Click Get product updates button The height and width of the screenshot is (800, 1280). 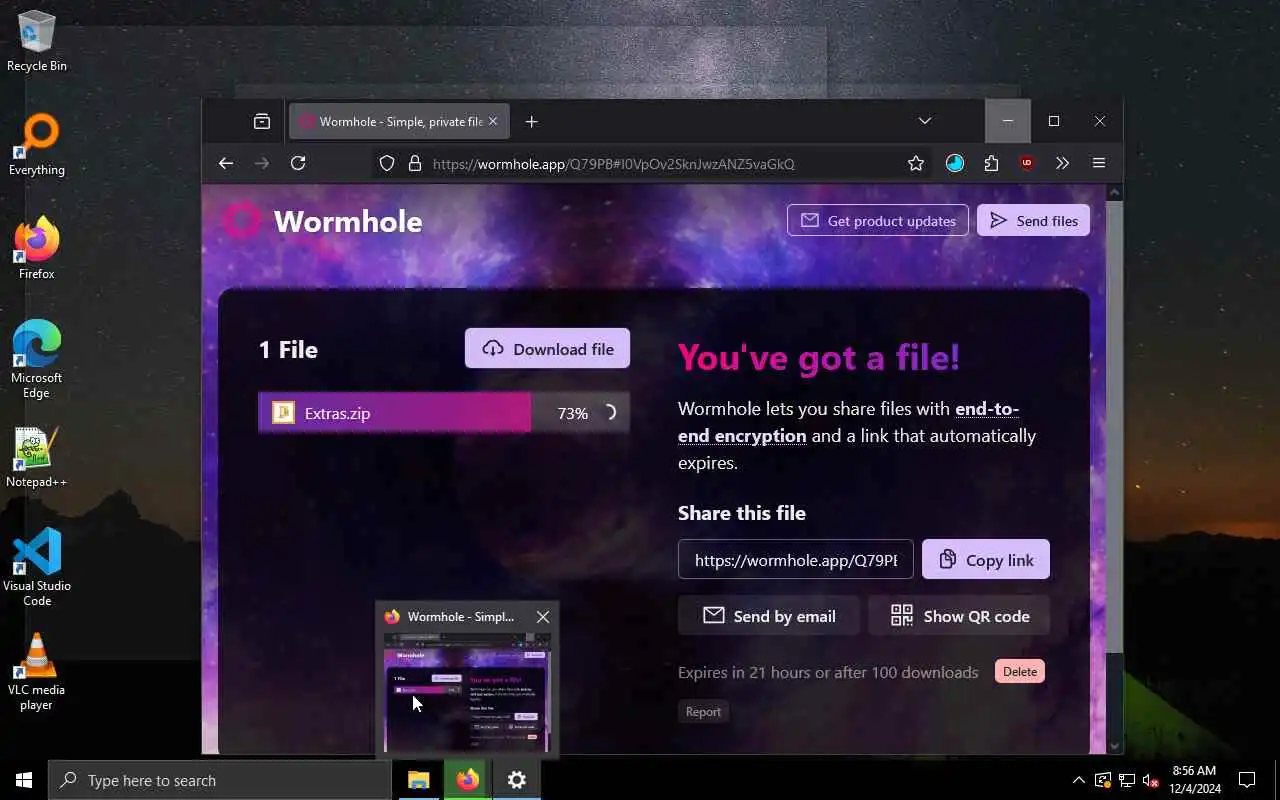point(878,221)
